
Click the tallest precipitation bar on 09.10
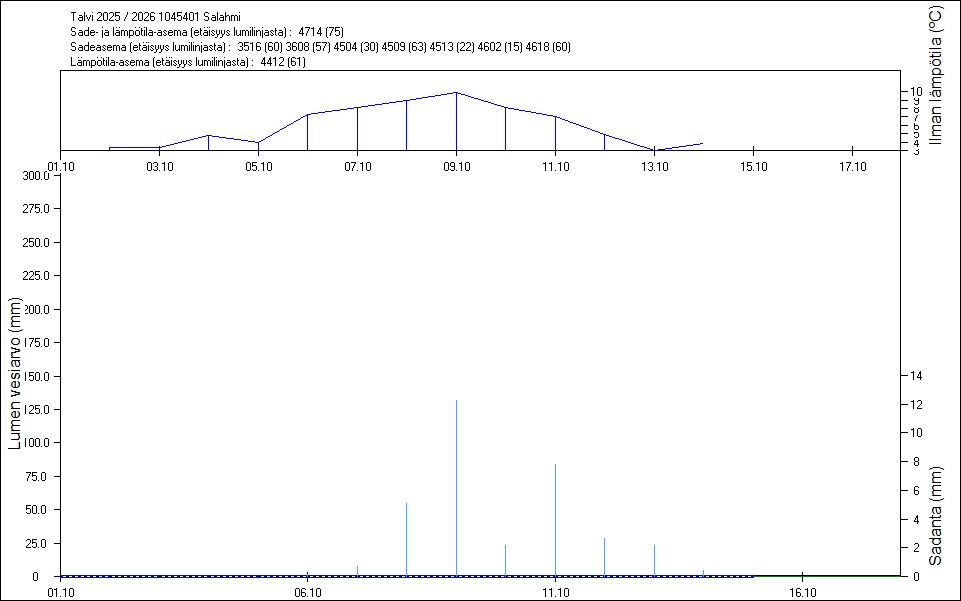tap(457, 488)
